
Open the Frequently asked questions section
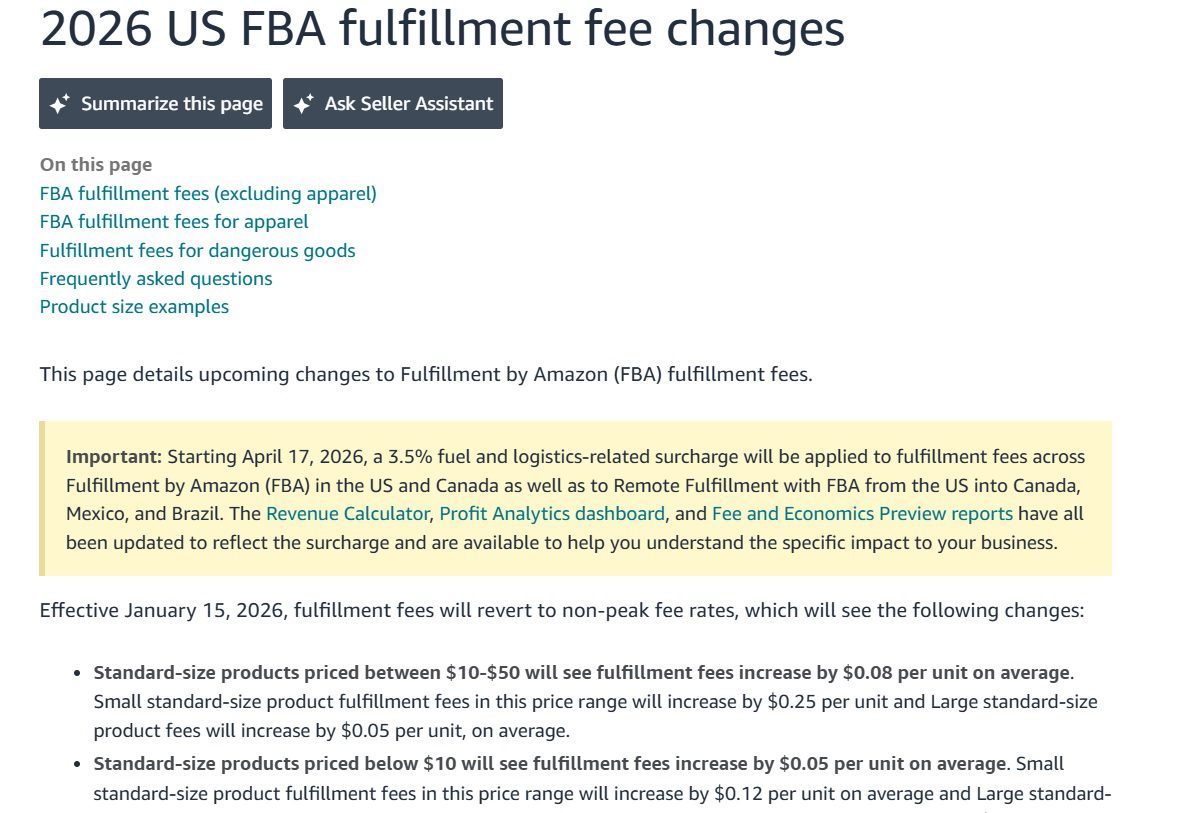155,278
